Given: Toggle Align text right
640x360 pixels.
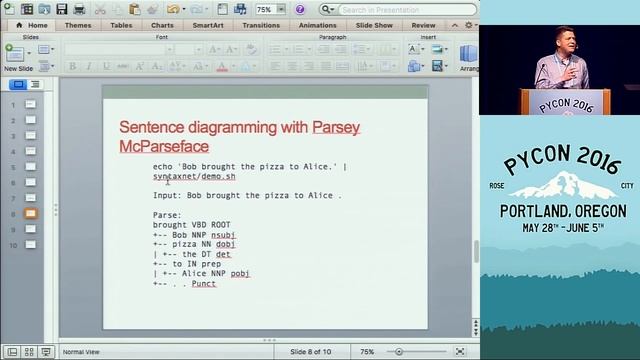Looking at the screenshot, I should click(309, 66).
